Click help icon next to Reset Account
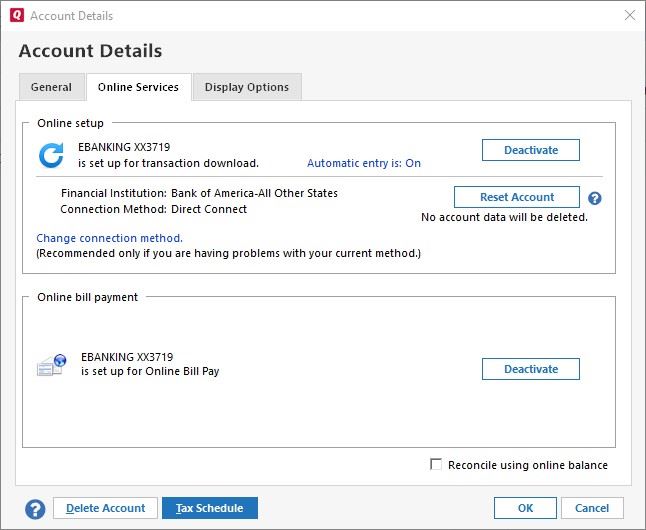The image size is (646, 530). [x=594, y=198]
